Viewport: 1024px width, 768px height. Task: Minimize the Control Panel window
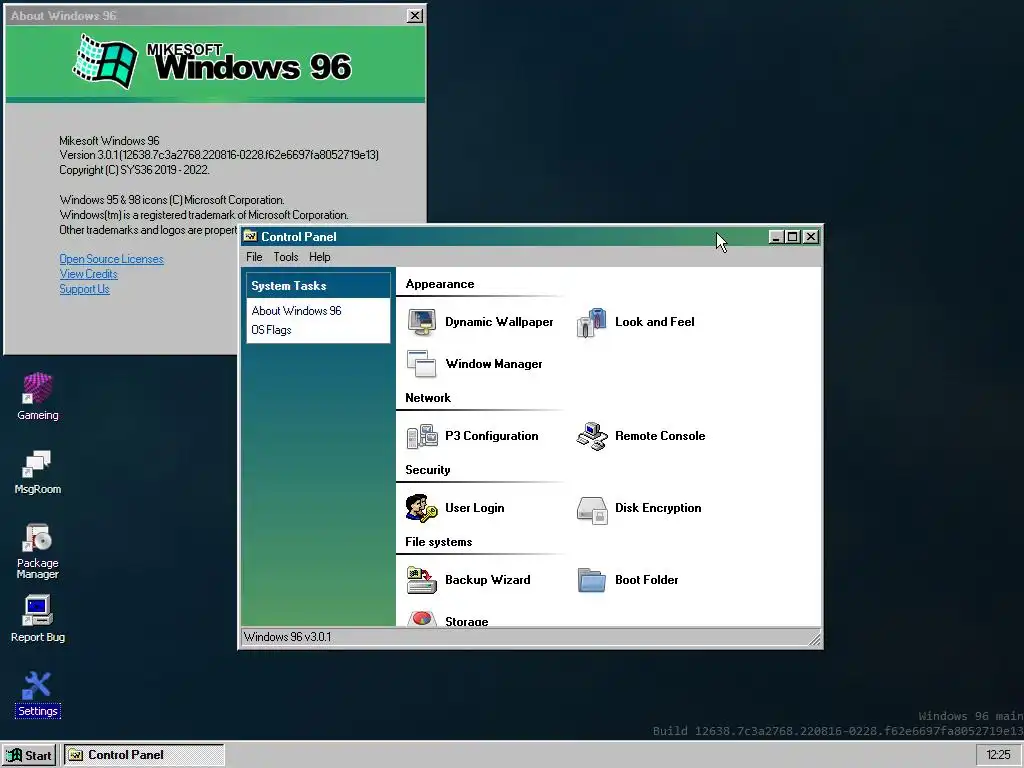coord(776,237)
